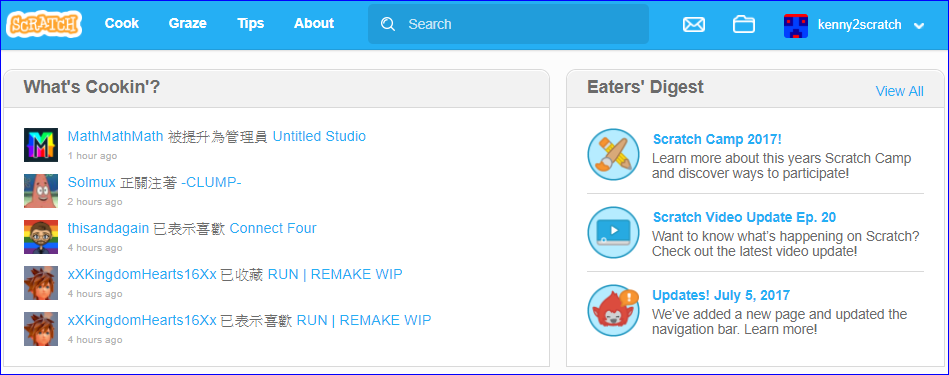Open the kenny2scratch username menu
The height and width of the screenshot is (375, 949).
click(859, 25)
